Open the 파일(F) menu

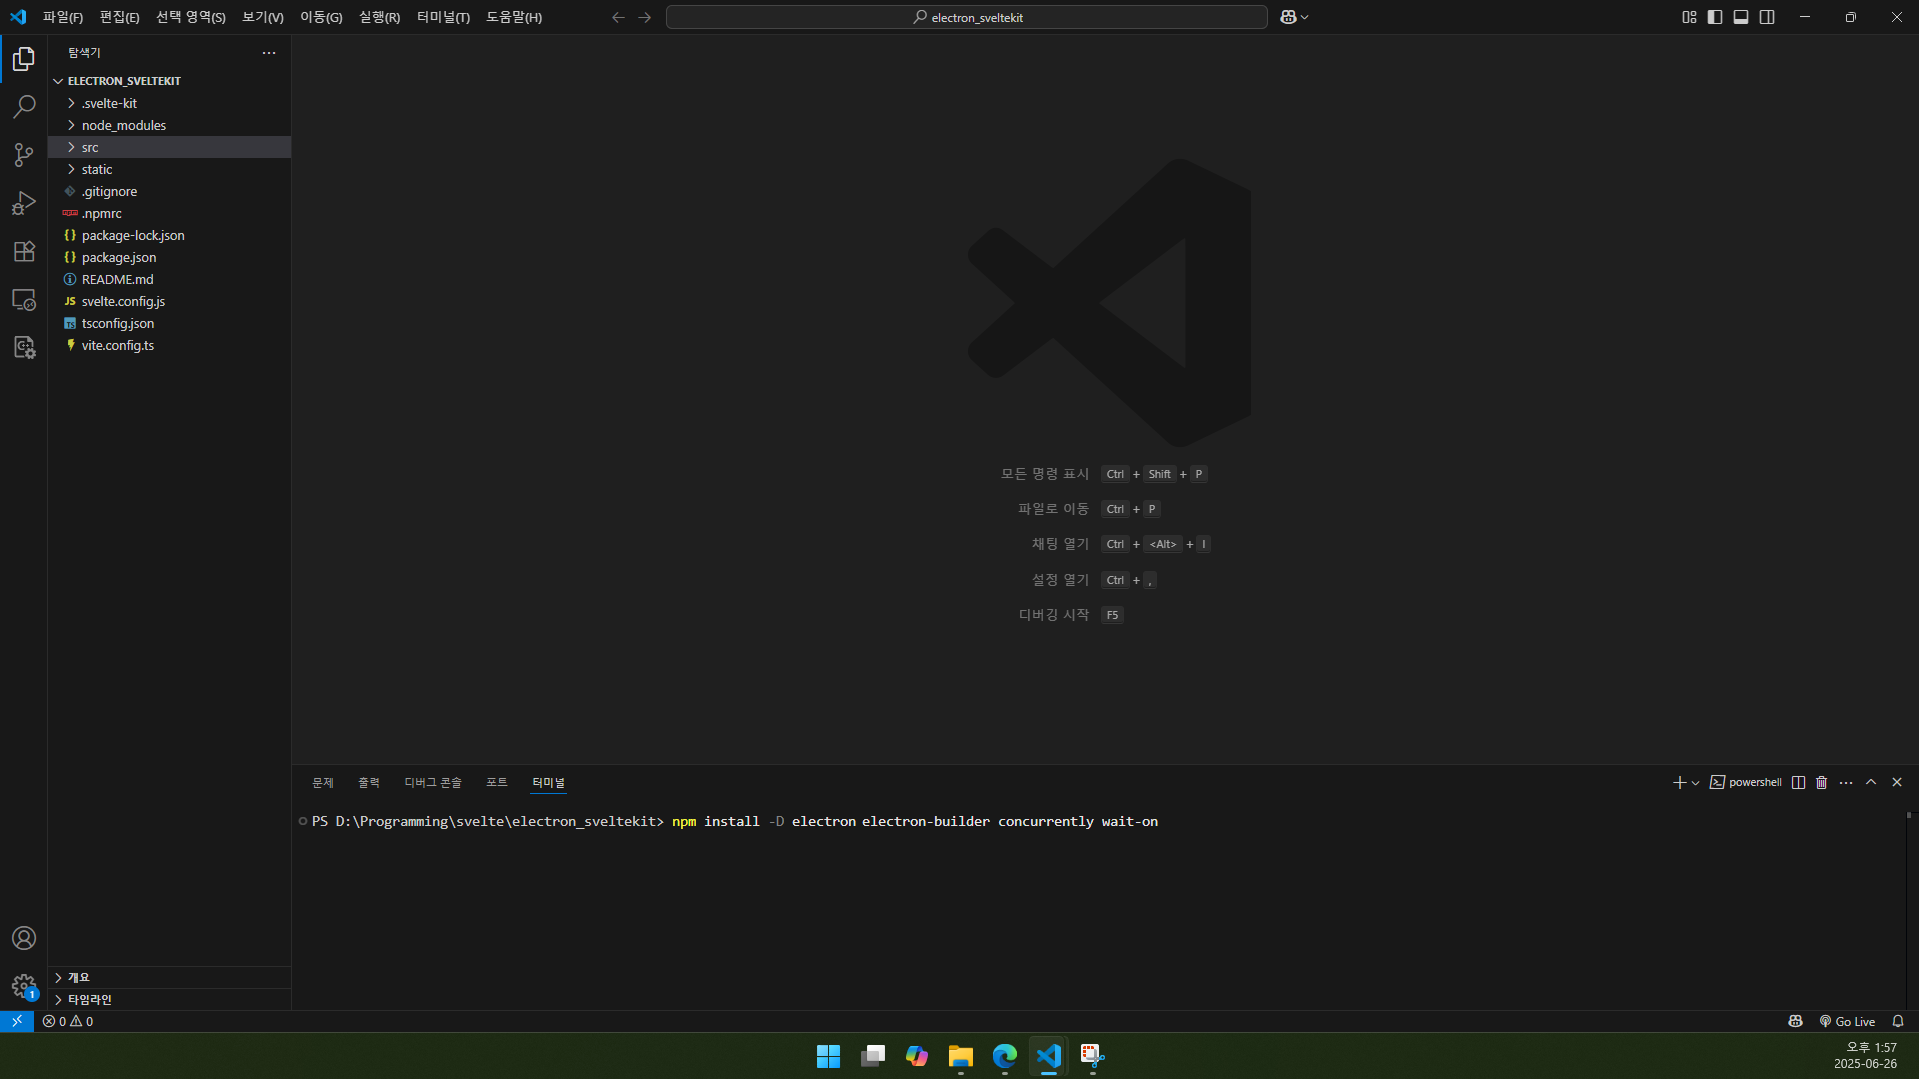(x=63, y=17)
